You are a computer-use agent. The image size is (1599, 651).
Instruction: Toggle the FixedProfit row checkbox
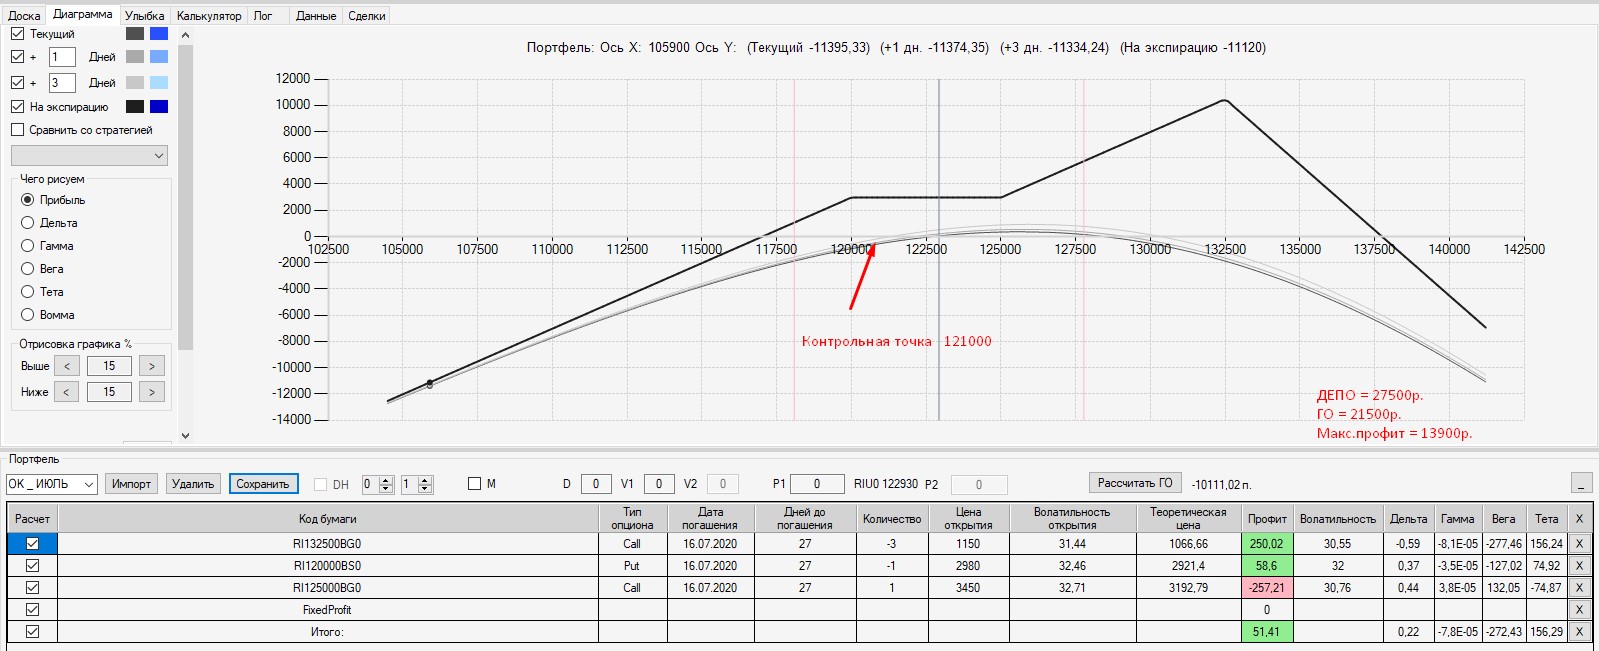(32, 610)
